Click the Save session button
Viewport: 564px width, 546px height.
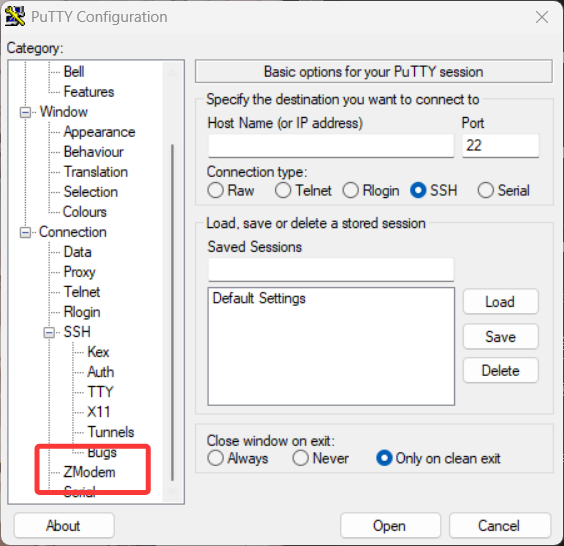coord(501,337)
